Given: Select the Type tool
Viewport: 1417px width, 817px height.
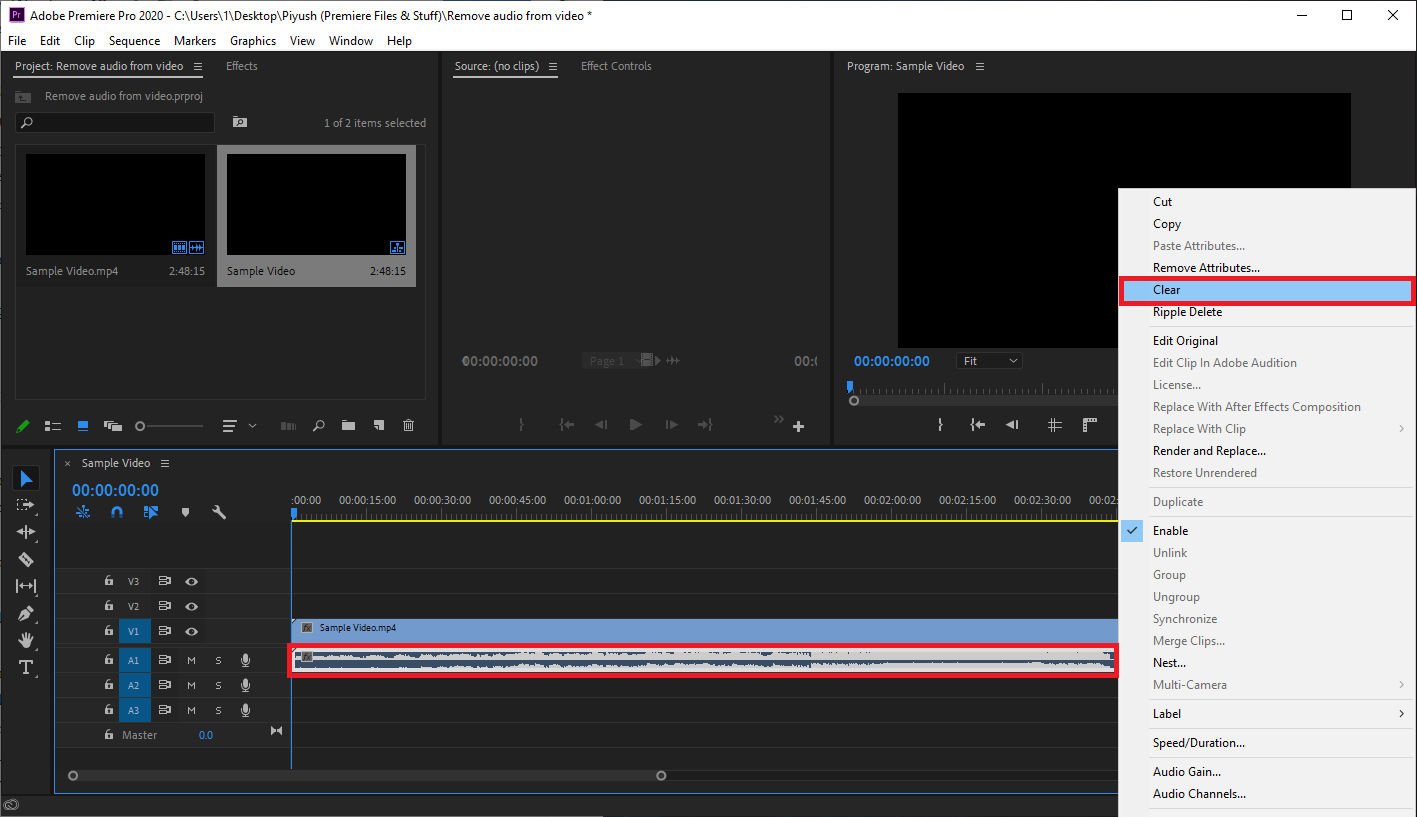Looking at the screenshot, I should (27, 667).
